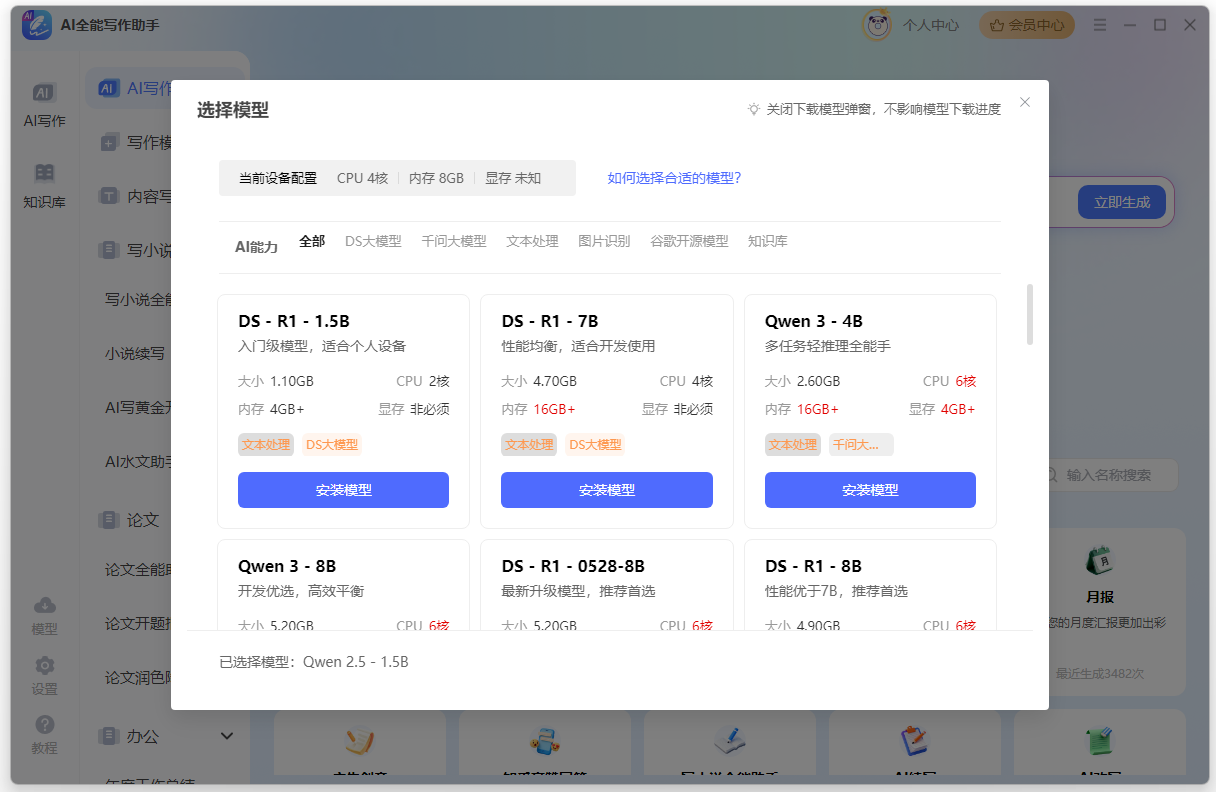Close the 选择模型 dialog
The image size is (1216, 792).
coord(1024,102)
